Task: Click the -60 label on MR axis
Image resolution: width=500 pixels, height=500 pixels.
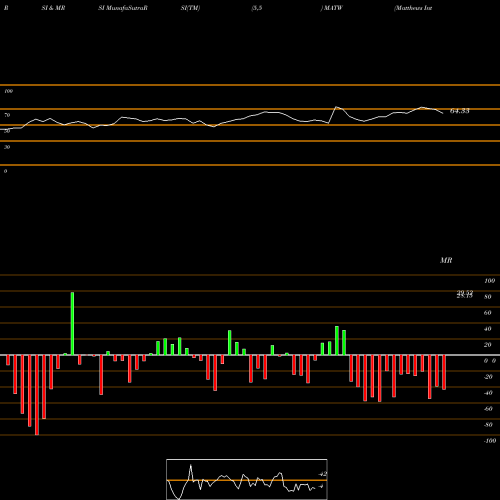Action: [x=488, y=409]
